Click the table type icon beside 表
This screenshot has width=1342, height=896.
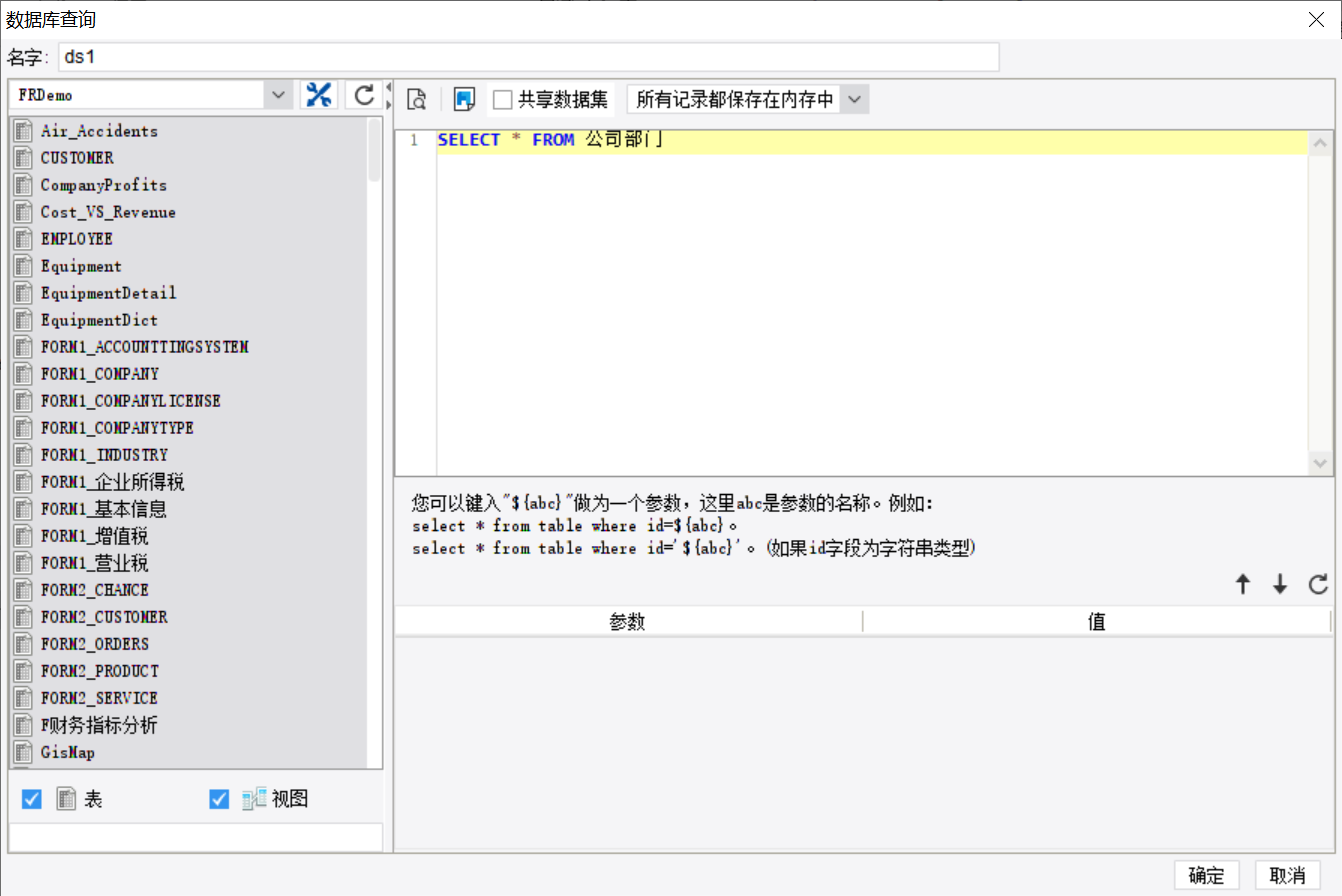65,799
